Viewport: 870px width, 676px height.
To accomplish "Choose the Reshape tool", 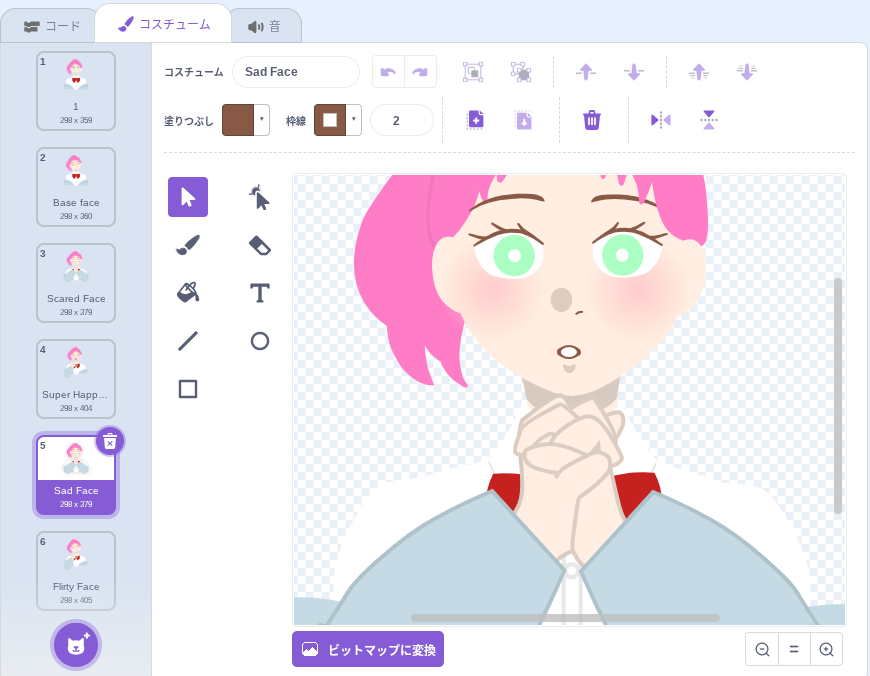I will (x=260, y=197).
